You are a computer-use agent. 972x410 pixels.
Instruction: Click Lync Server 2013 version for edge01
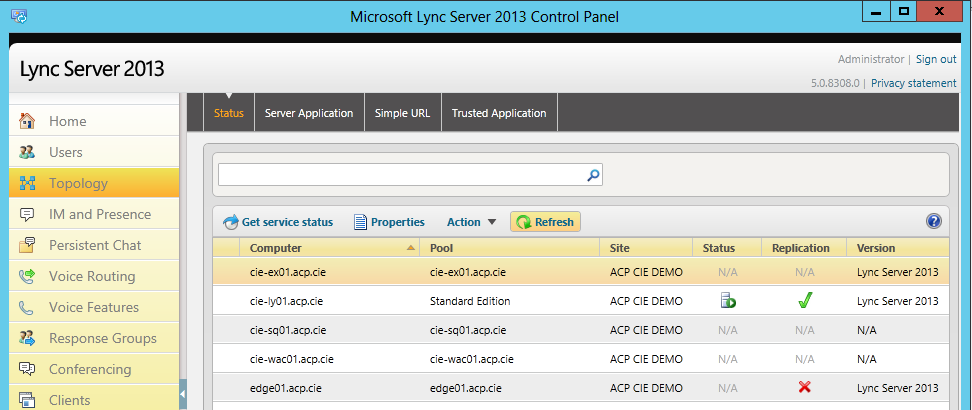(898, 388)
